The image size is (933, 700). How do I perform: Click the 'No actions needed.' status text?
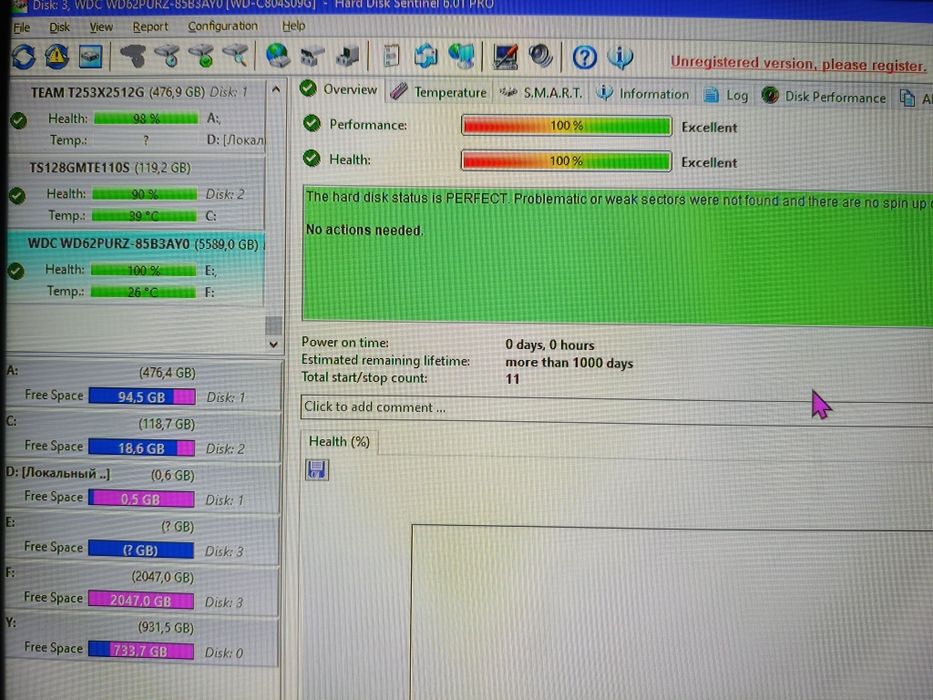tap(364, 230)
